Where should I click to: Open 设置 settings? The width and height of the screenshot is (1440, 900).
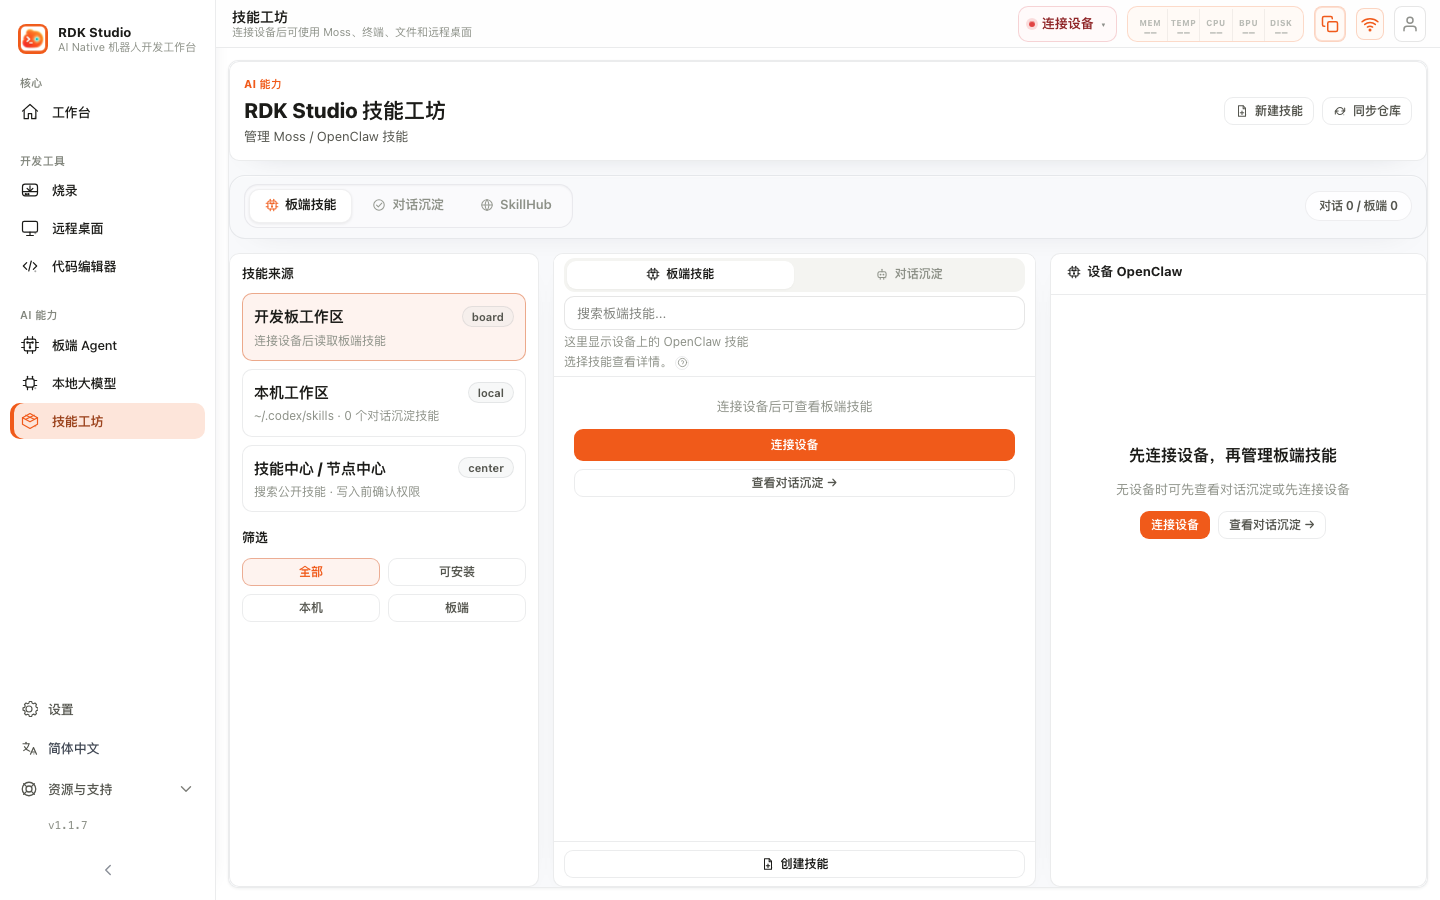[107, 709]
